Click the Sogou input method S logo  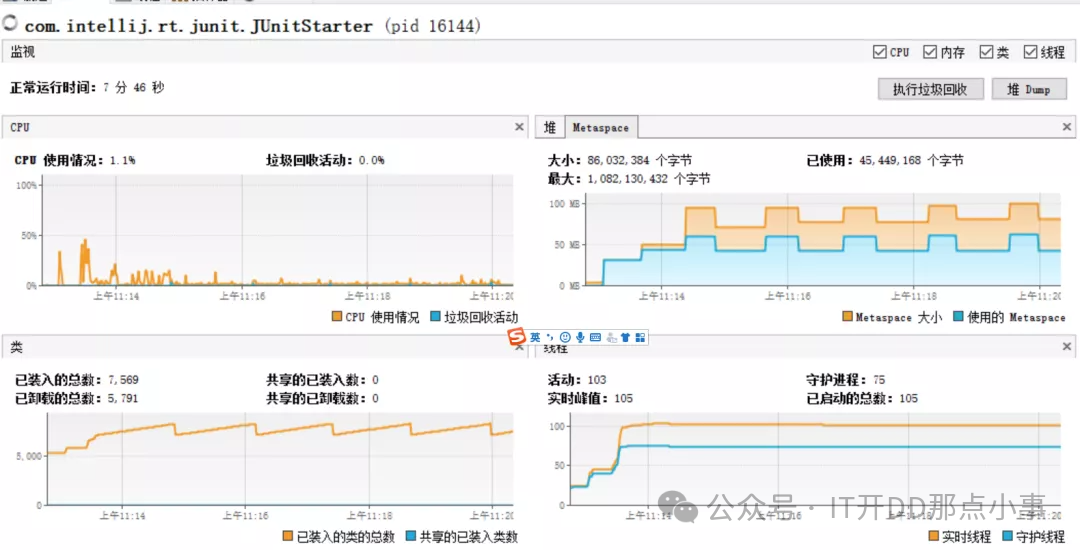click(517, 338)
